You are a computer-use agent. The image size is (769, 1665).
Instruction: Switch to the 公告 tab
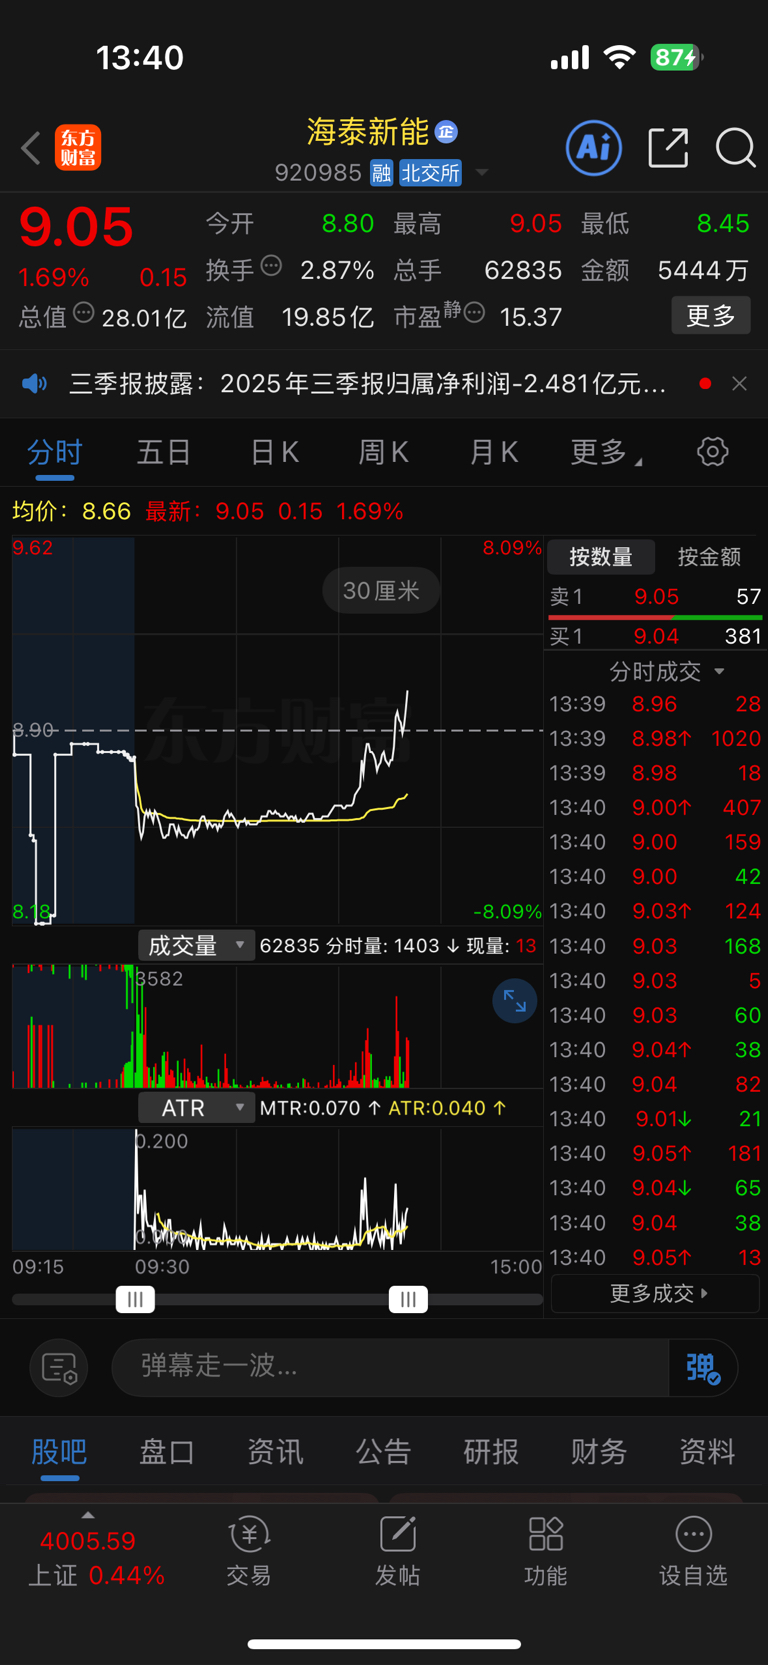(383, 1452)
